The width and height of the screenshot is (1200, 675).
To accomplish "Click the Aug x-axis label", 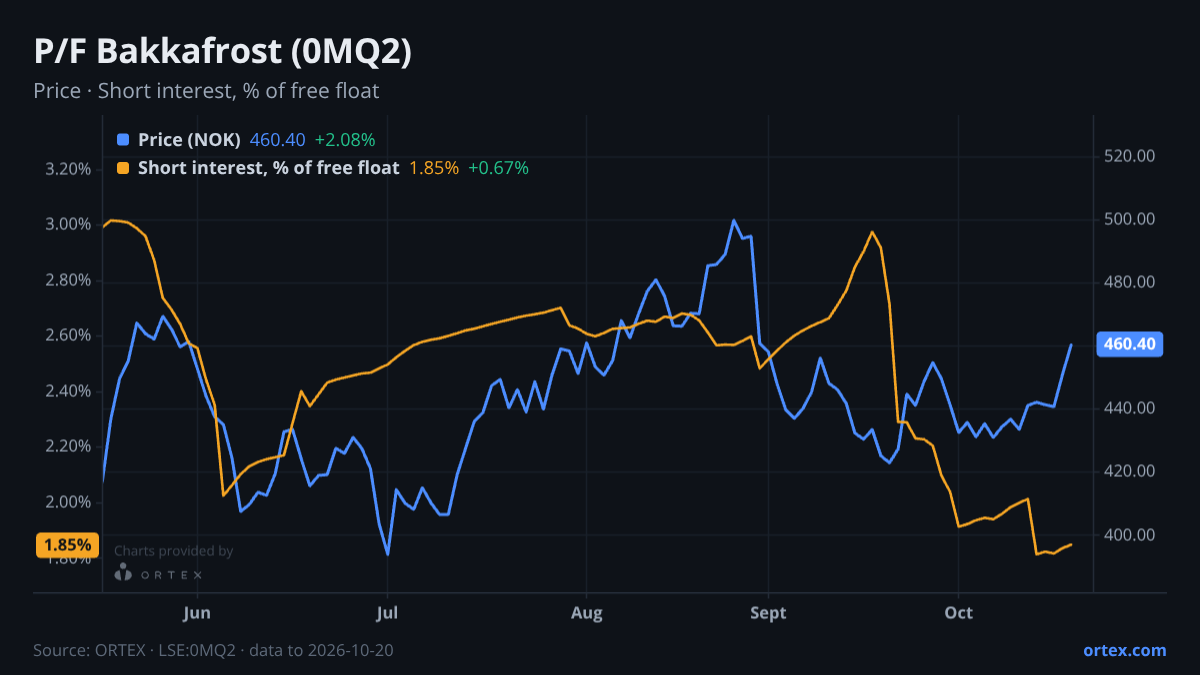I will point(586,613).
